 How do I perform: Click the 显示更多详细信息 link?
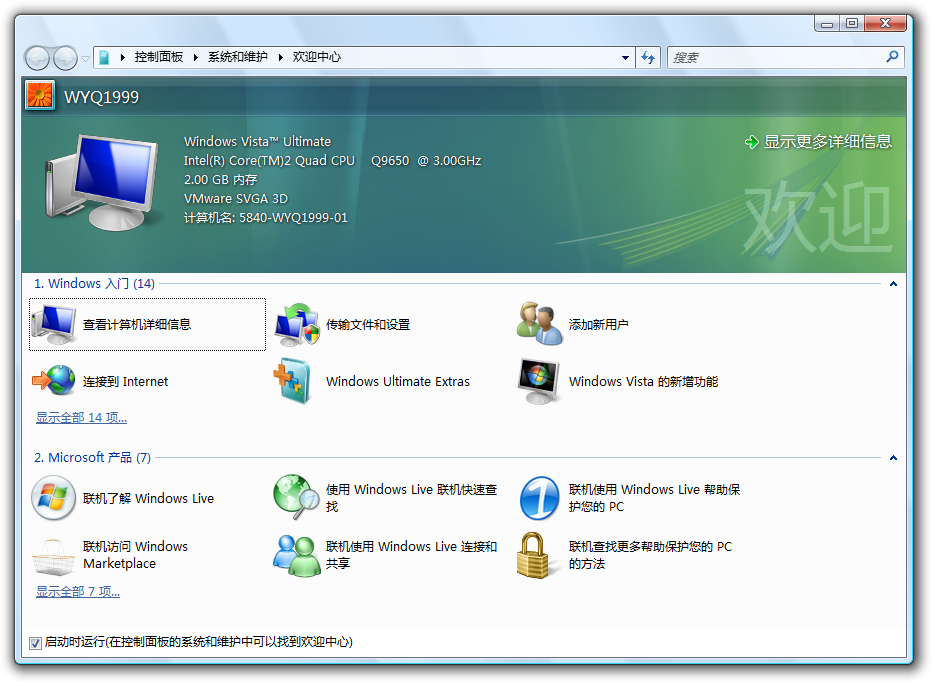(827, 142)
